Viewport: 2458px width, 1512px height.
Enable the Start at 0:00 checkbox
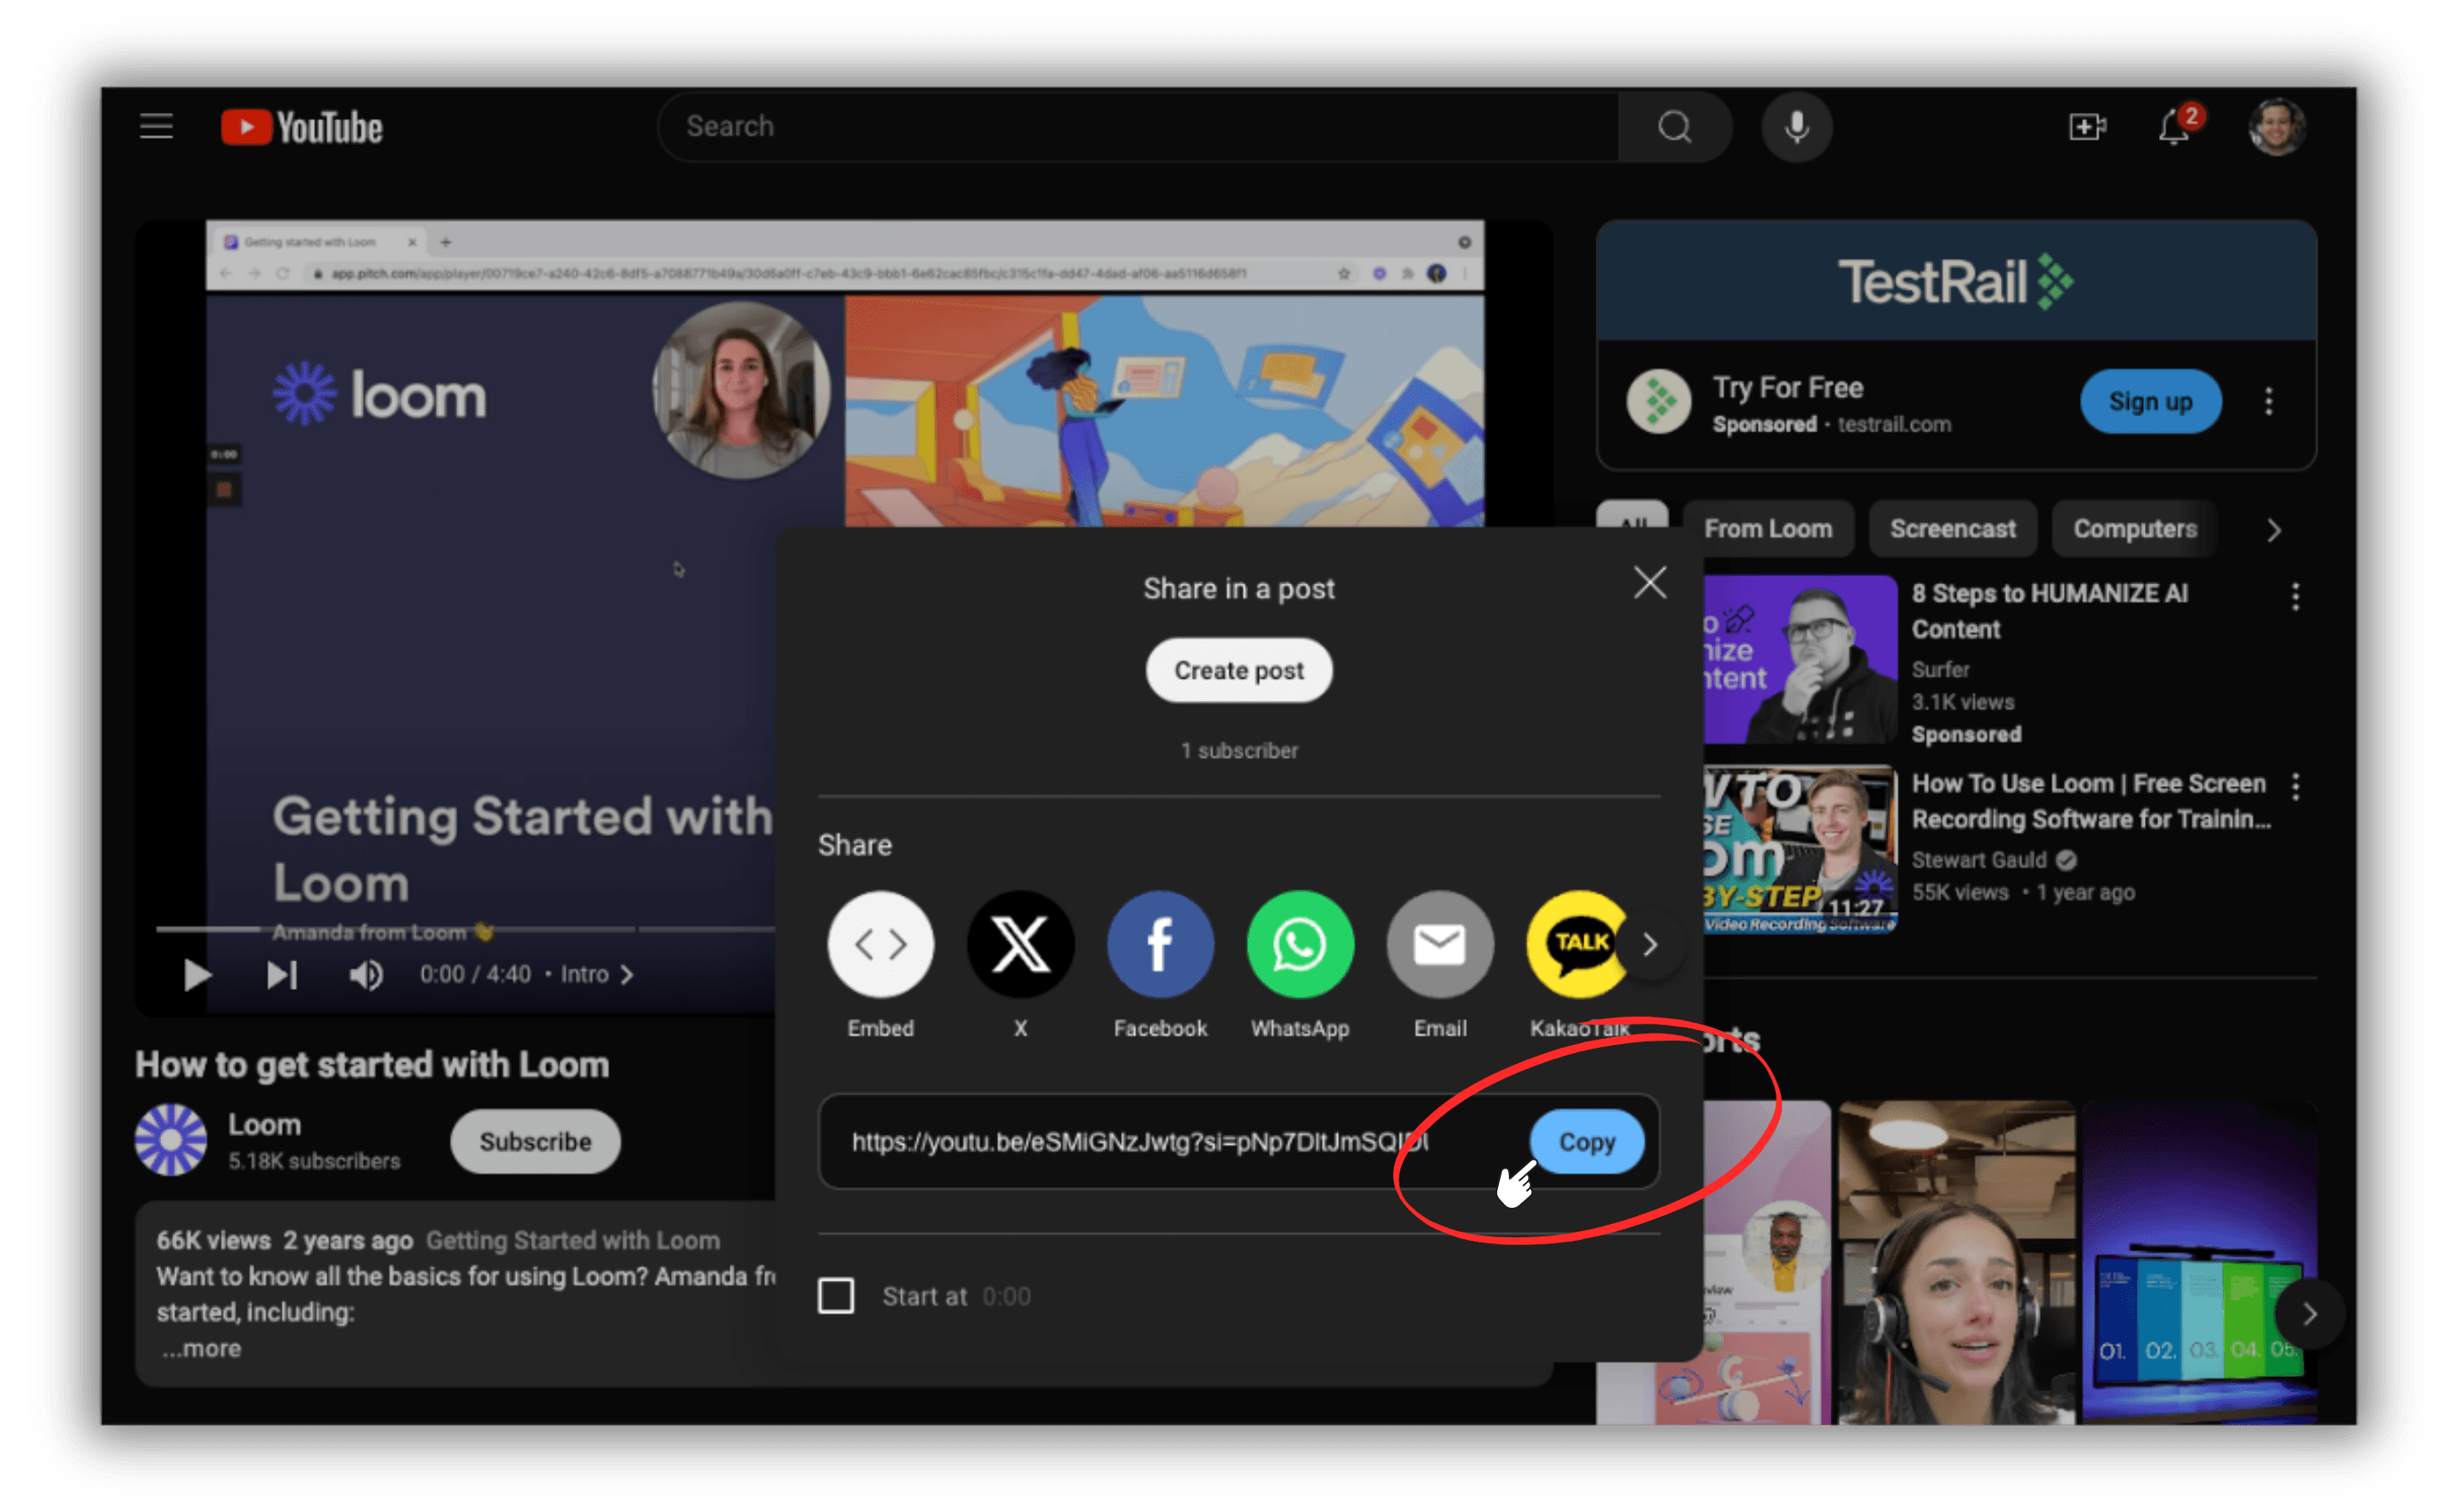[x=835, y=1296]
